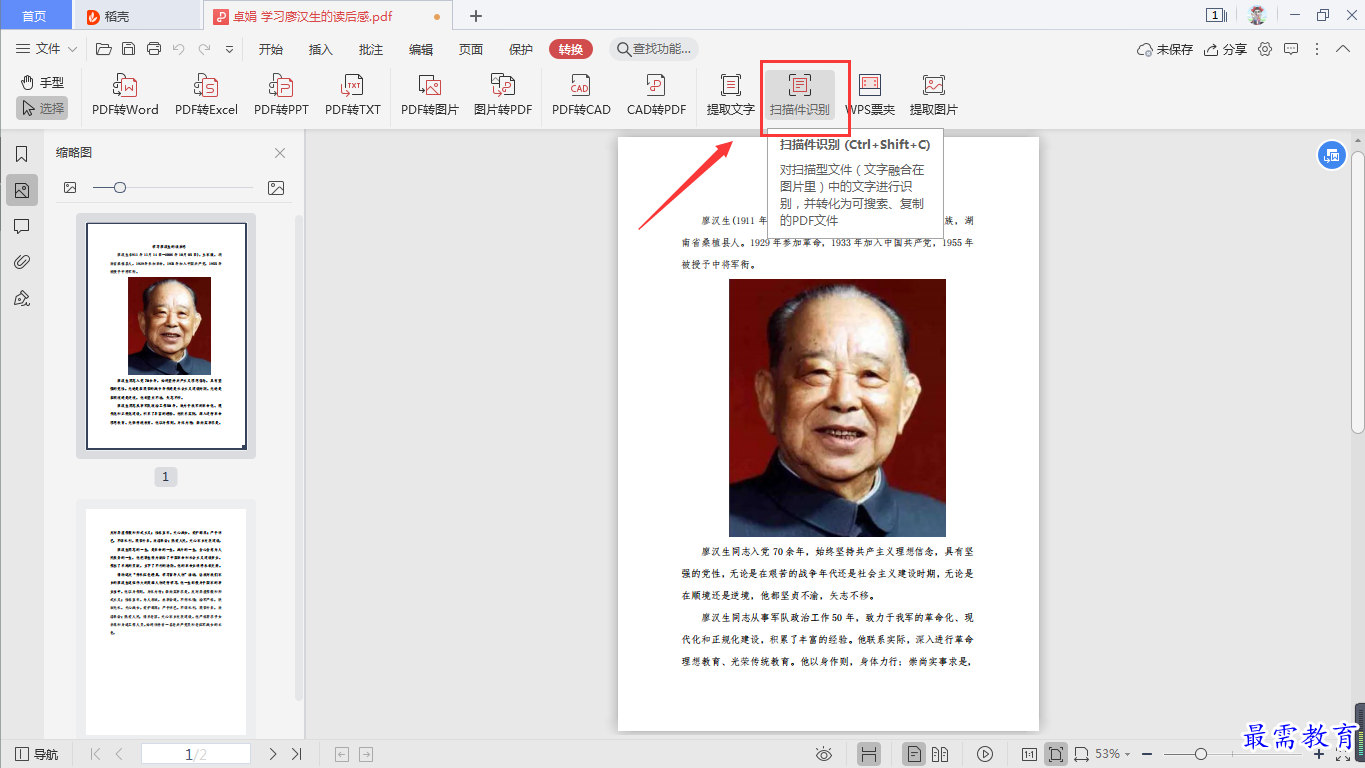Viewport: 1365px width, 768px height.
Task: Click the 扫描件识别 OCR tool
Action: tap(799, 96)
